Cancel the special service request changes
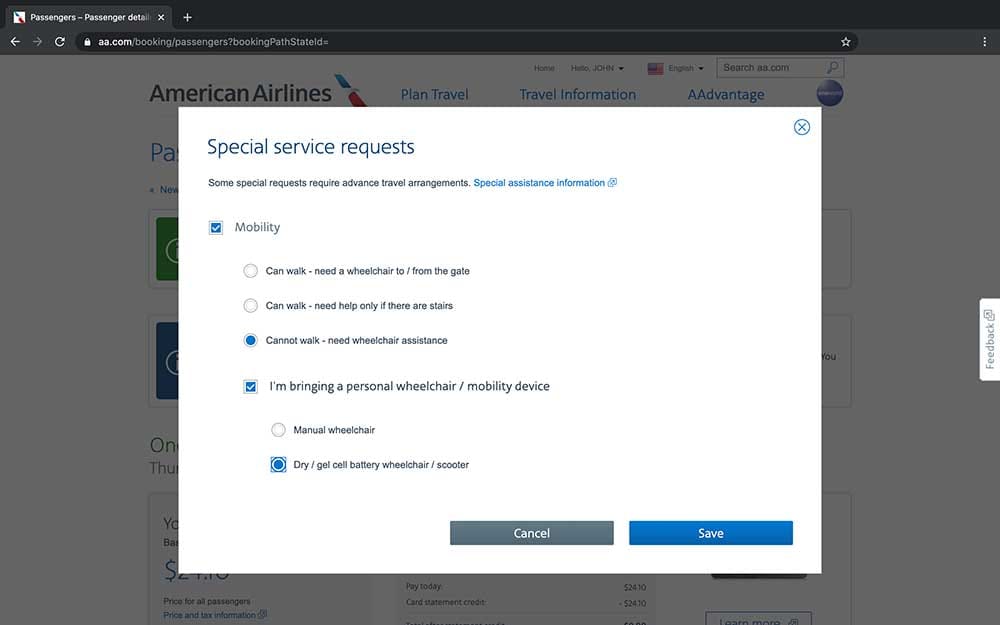 click(x=531, y=533)
